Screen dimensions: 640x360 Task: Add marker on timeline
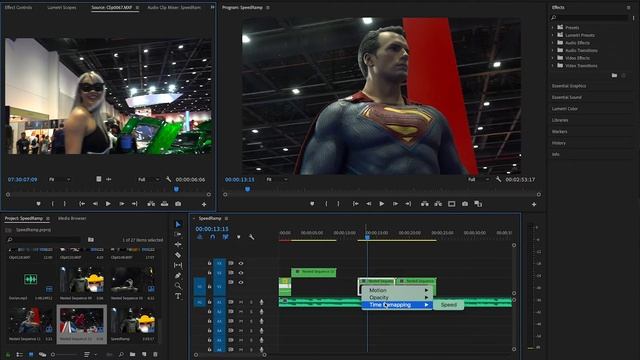(x=238, y=237)
